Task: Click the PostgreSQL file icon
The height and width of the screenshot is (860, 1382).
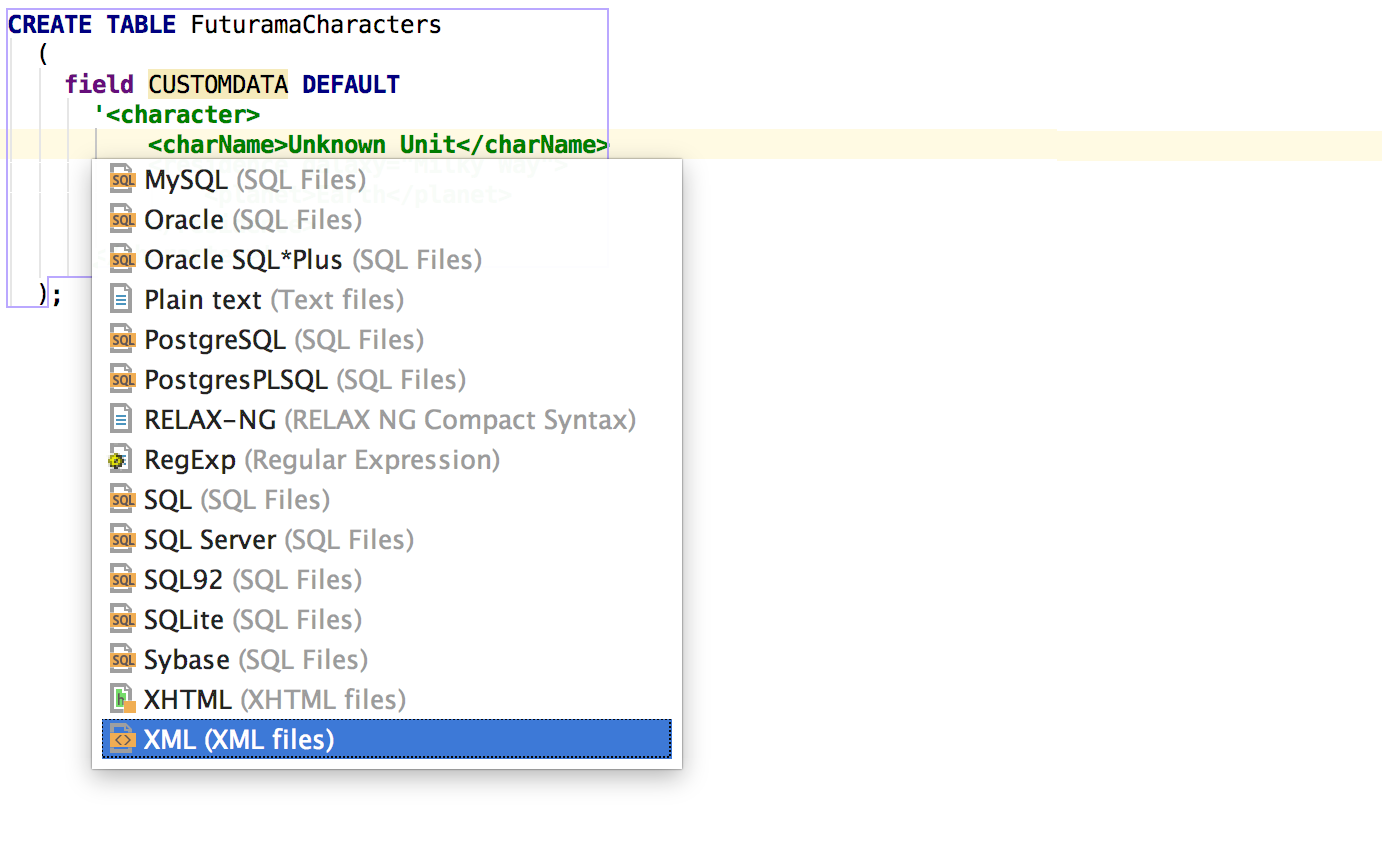Action: (123, 340)
